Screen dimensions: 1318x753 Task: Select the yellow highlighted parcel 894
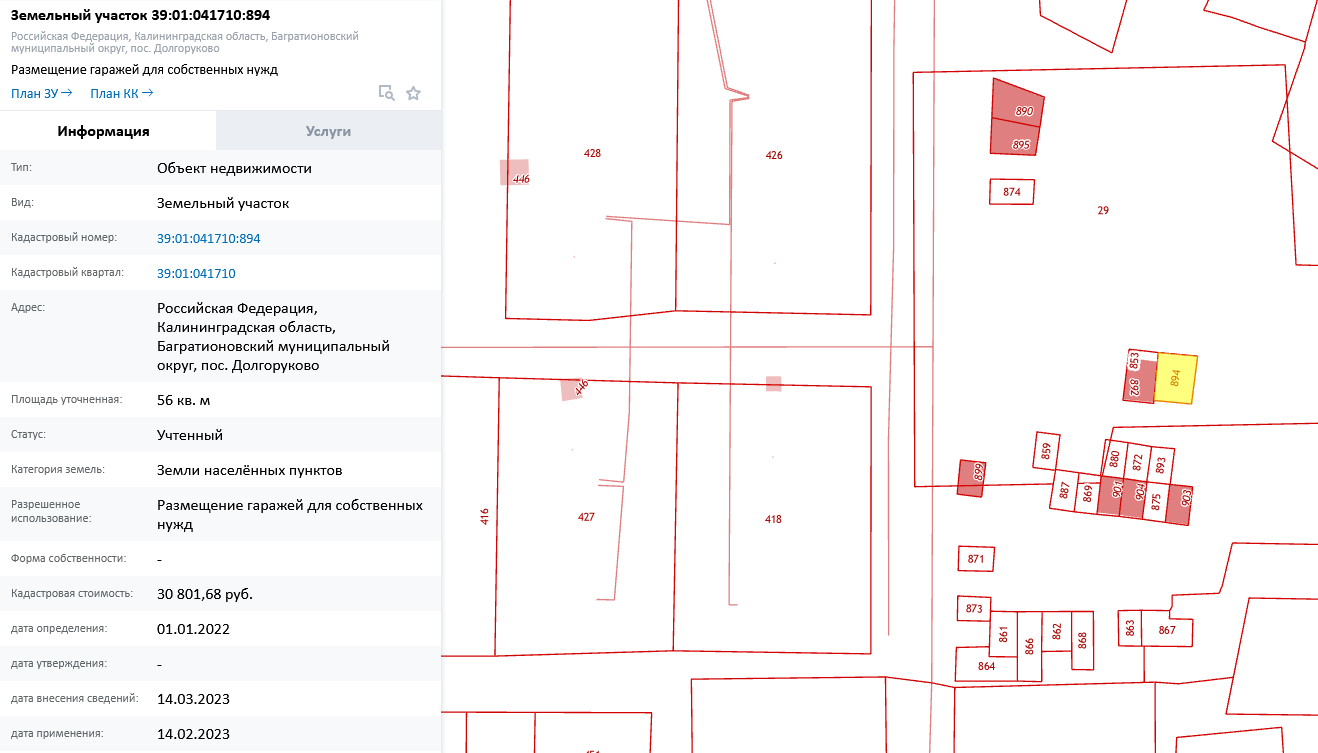(x=1176, y=379)
